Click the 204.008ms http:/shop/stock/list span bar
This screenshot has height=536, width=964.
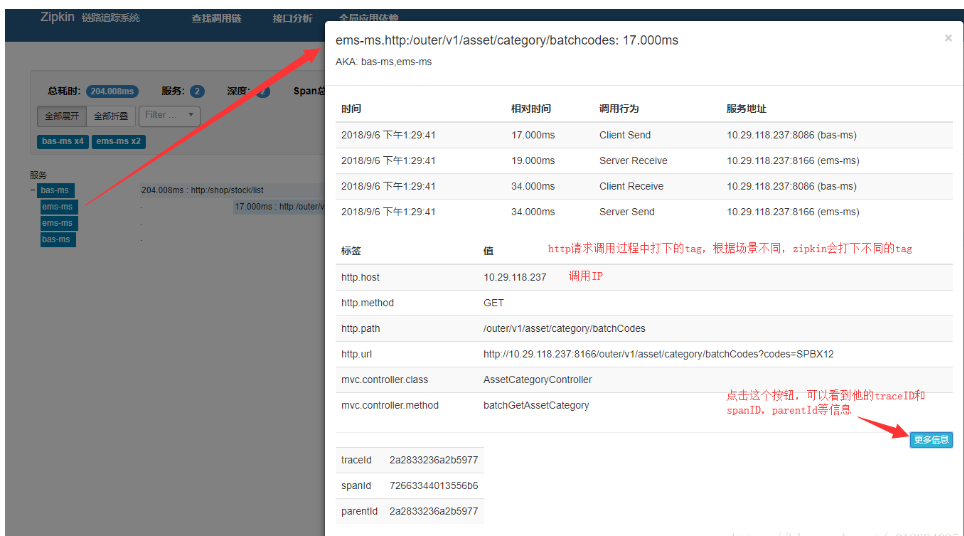click(232, 191)
